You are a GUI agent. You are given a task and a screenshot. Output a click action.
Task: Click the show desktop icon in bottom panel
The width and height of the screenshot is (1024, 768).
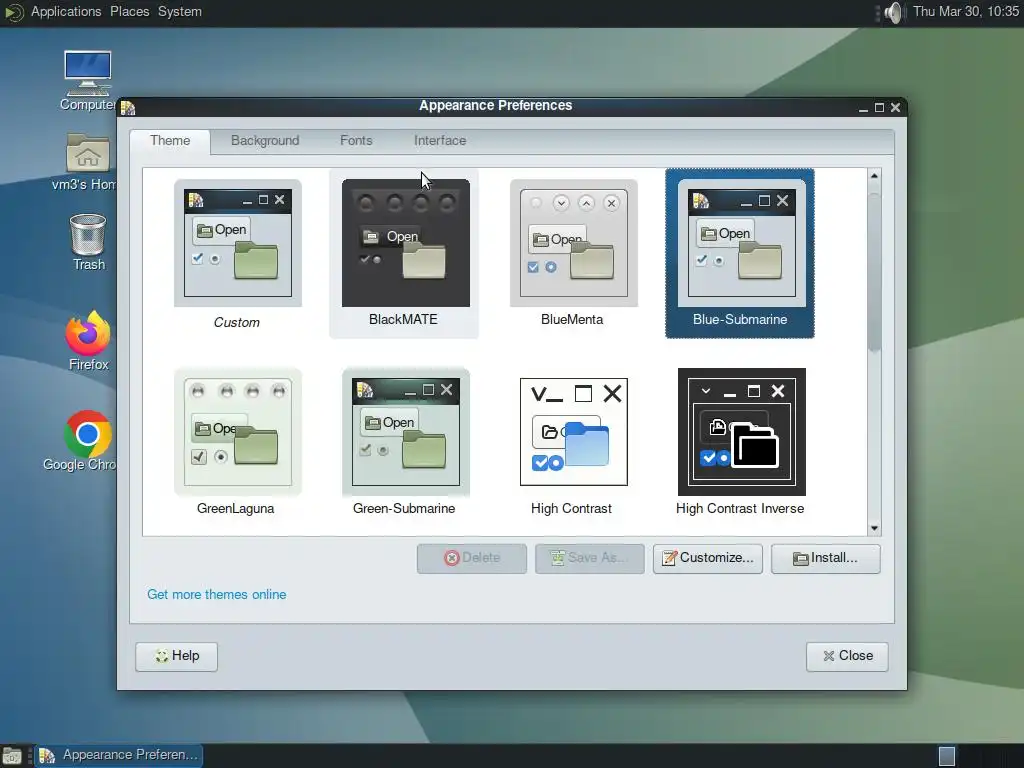pyautogui.click(x=12, y=756)
